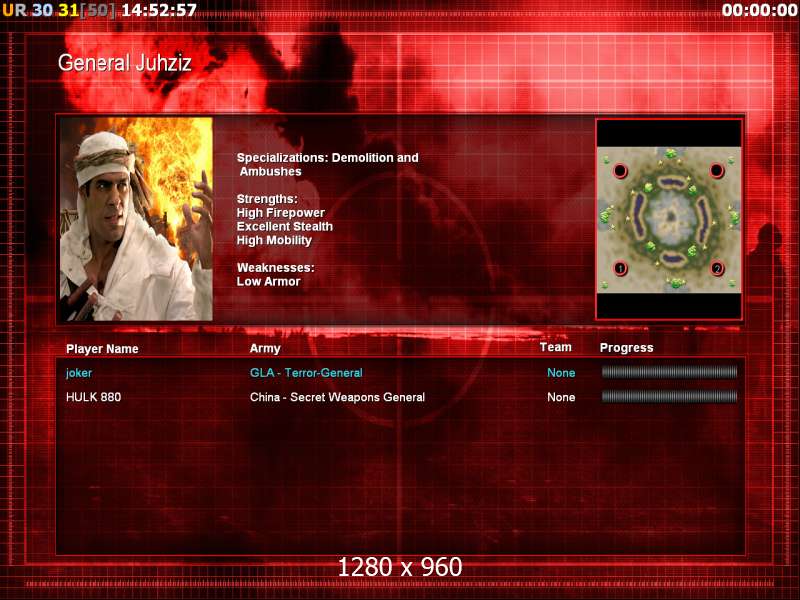Click the Army column header
Image resolution: width=800 pixels, height=600 pixels.
click(265, 349)
